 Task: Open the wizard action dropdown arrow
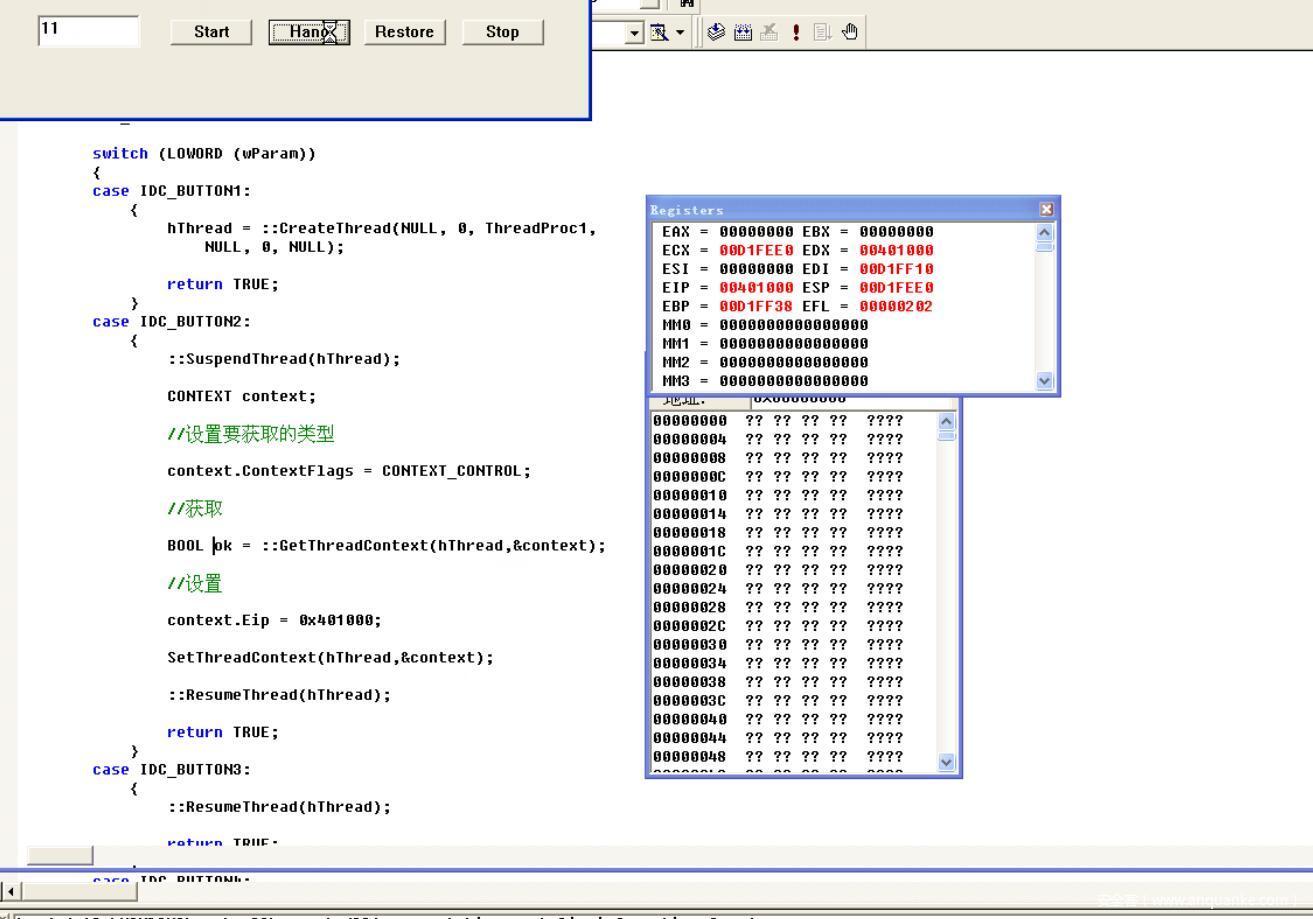678,31
